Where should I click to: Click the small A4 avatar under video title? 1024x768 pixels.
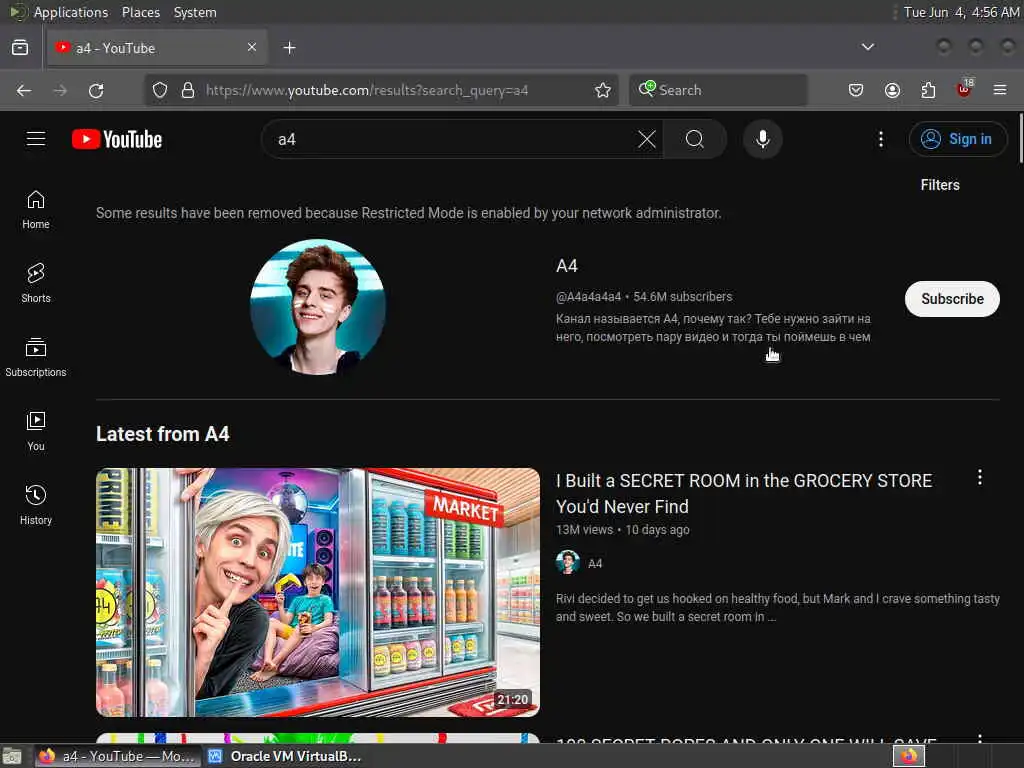tap(568, 562)
